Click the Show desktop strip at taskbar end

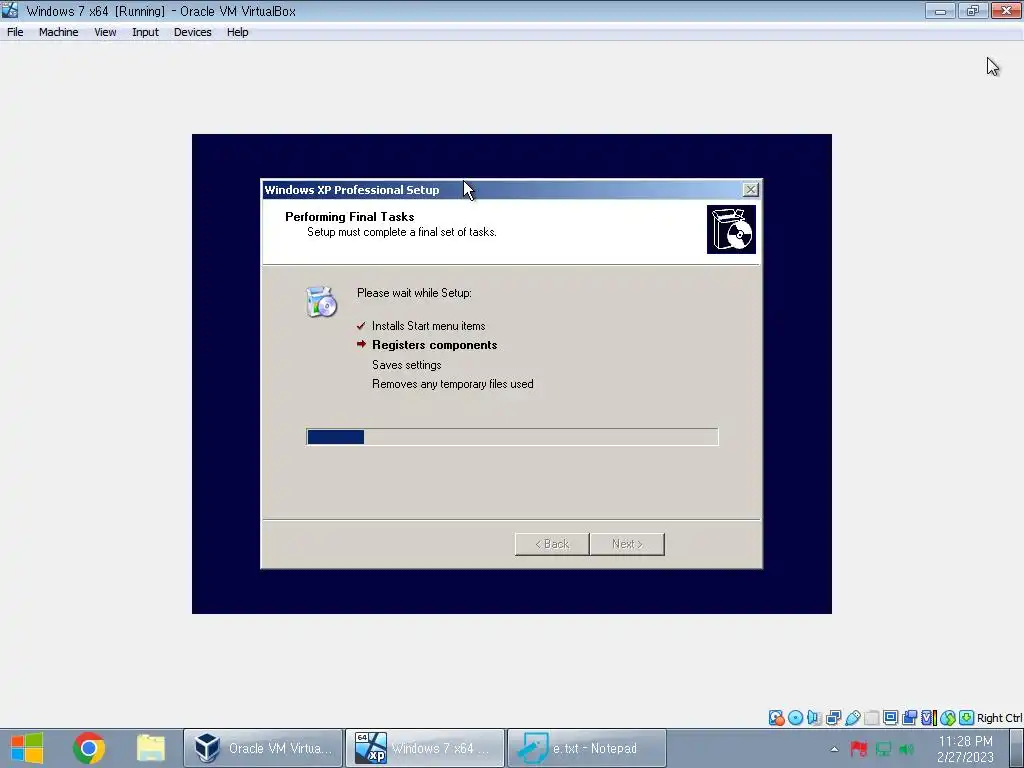click(x=1019, y=748)
